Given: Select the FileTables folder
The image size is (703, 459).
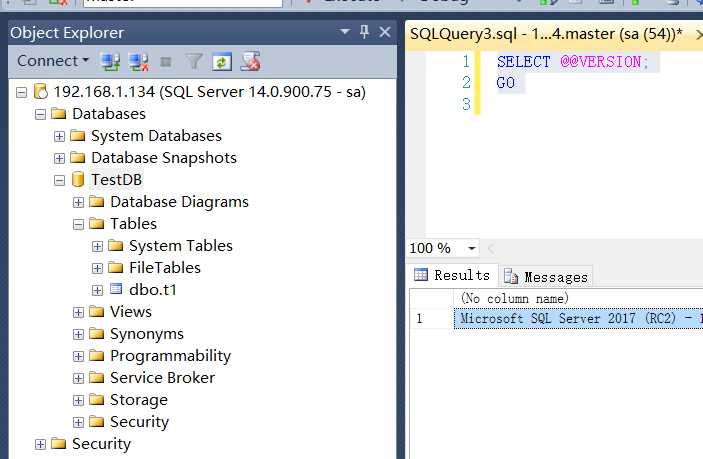Looking at the screenshot, I should [x=165, y=268].
